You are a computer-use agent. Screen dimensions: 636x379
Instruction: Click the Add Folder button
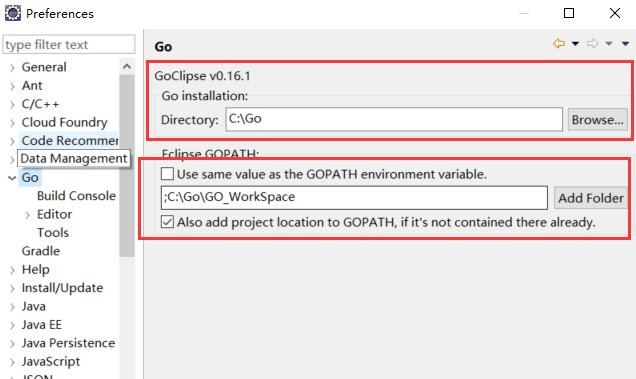coord(591,198)
